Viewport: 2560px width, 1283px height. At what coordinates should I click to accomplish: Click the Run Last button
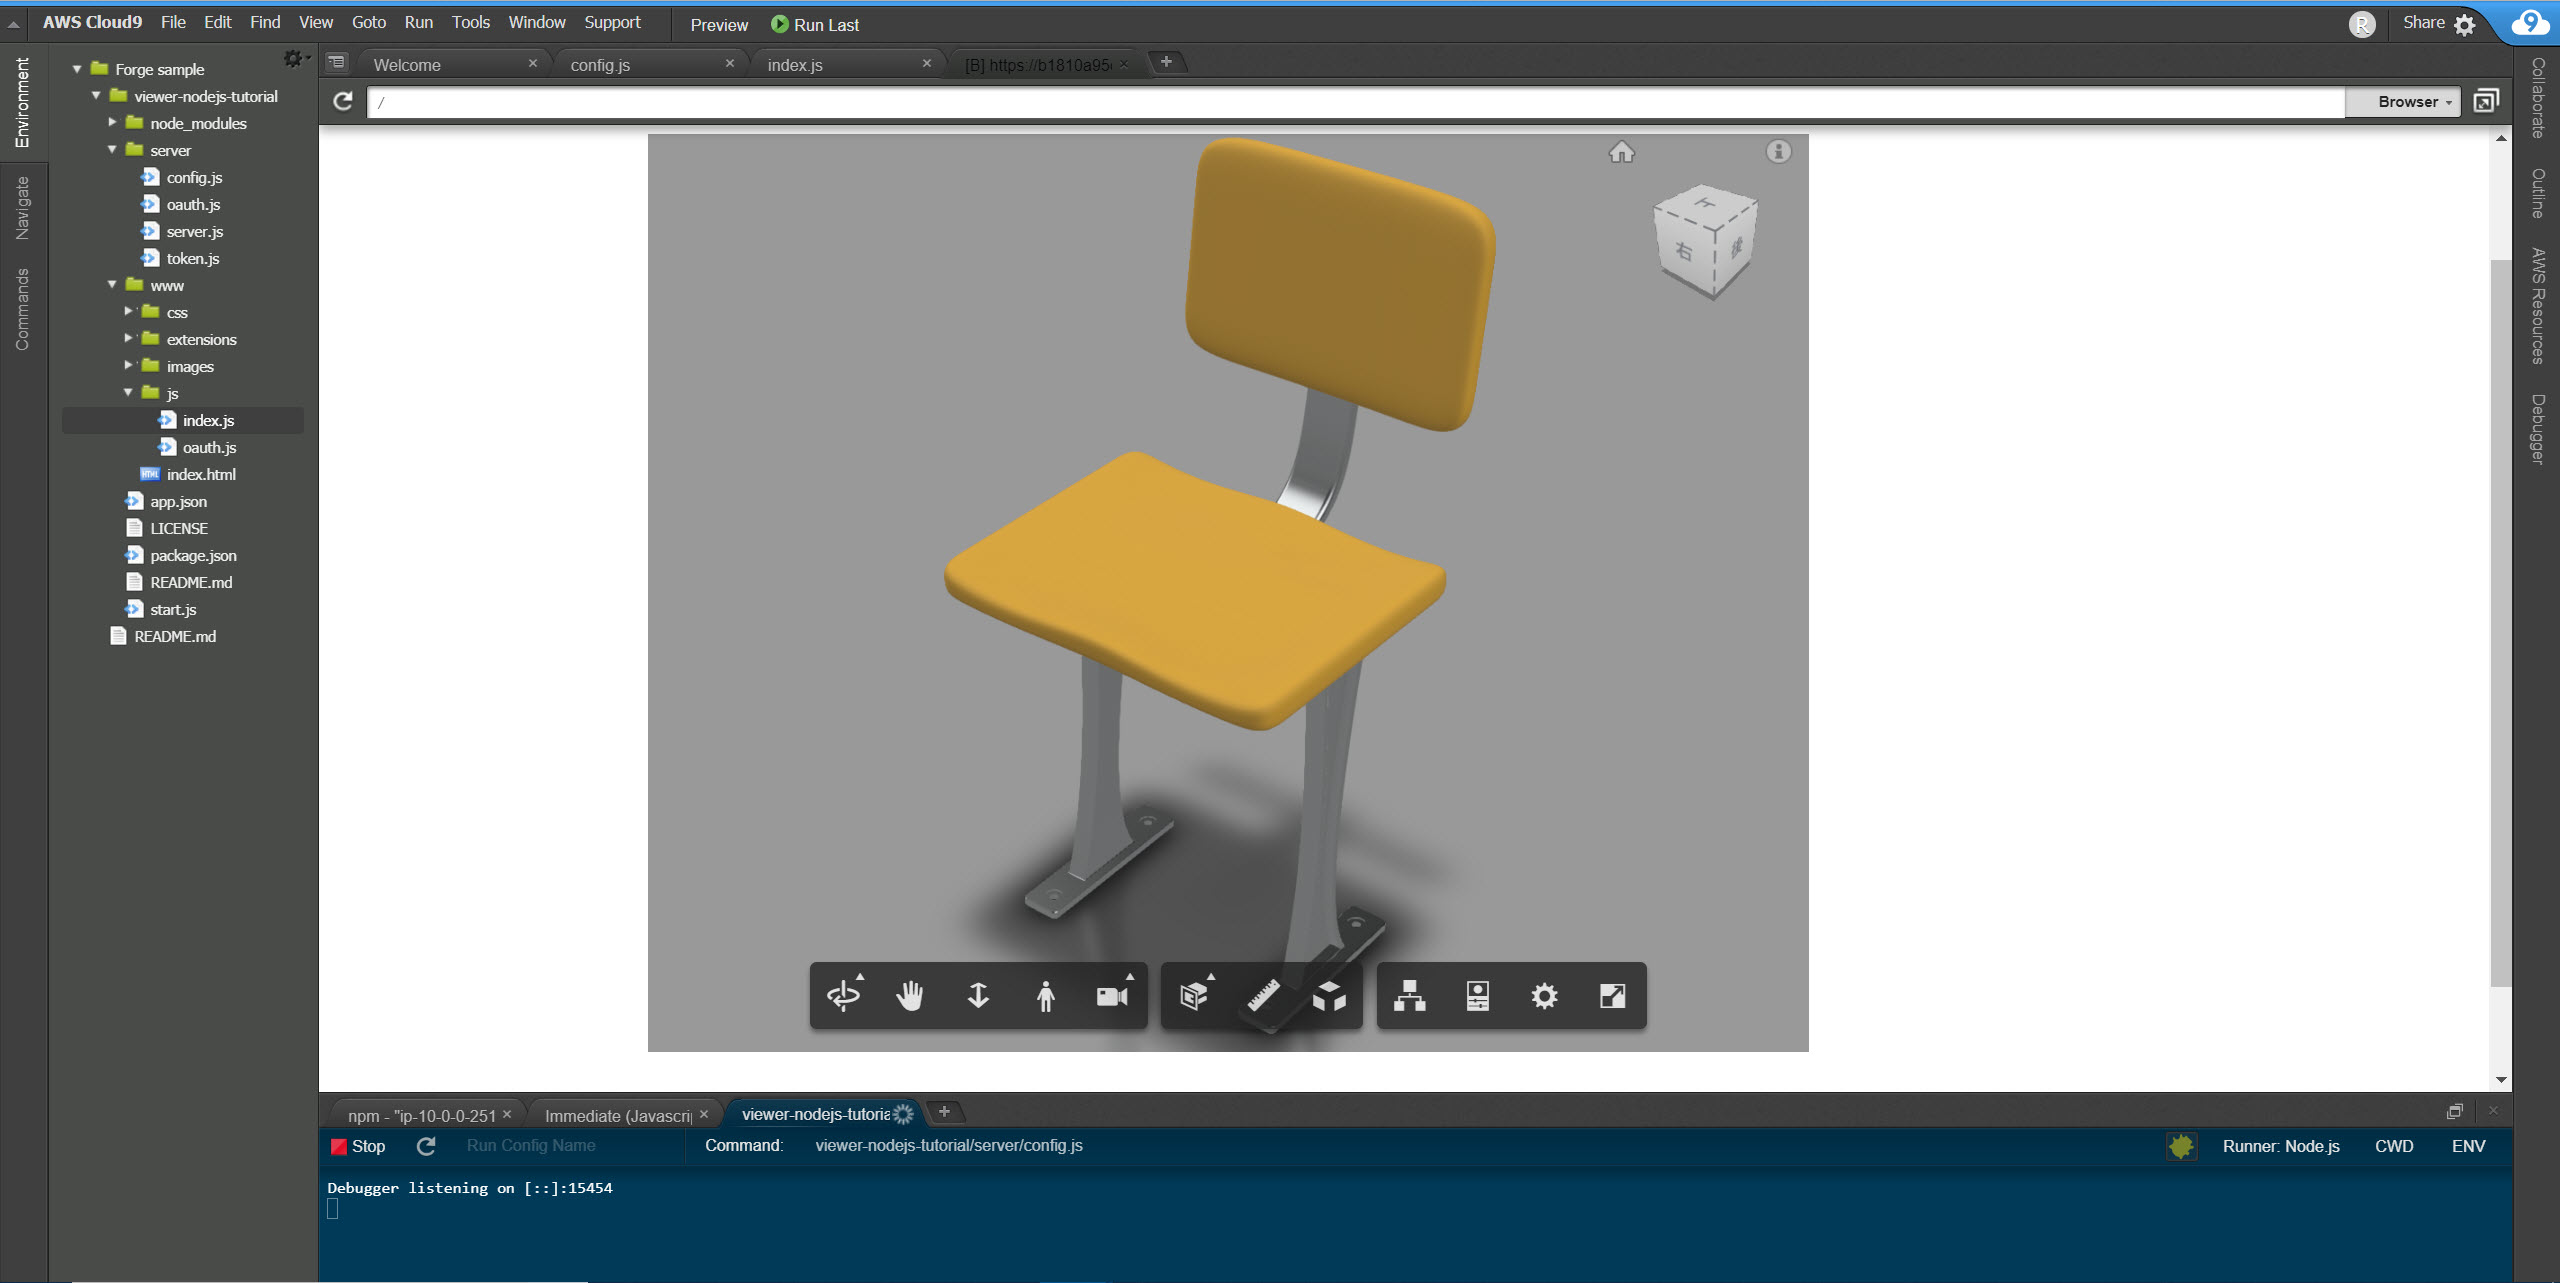[x=815, y=24]
